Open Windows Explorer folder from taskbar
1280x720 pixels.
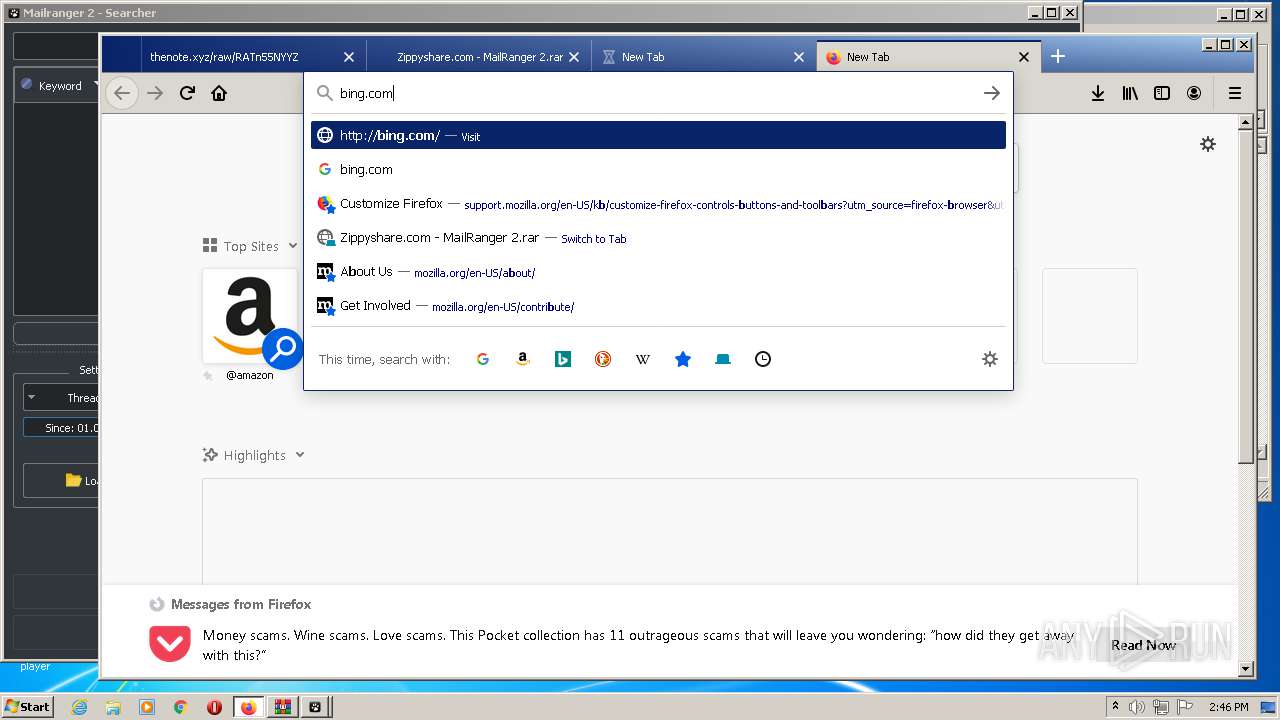[x=113, y=707]
